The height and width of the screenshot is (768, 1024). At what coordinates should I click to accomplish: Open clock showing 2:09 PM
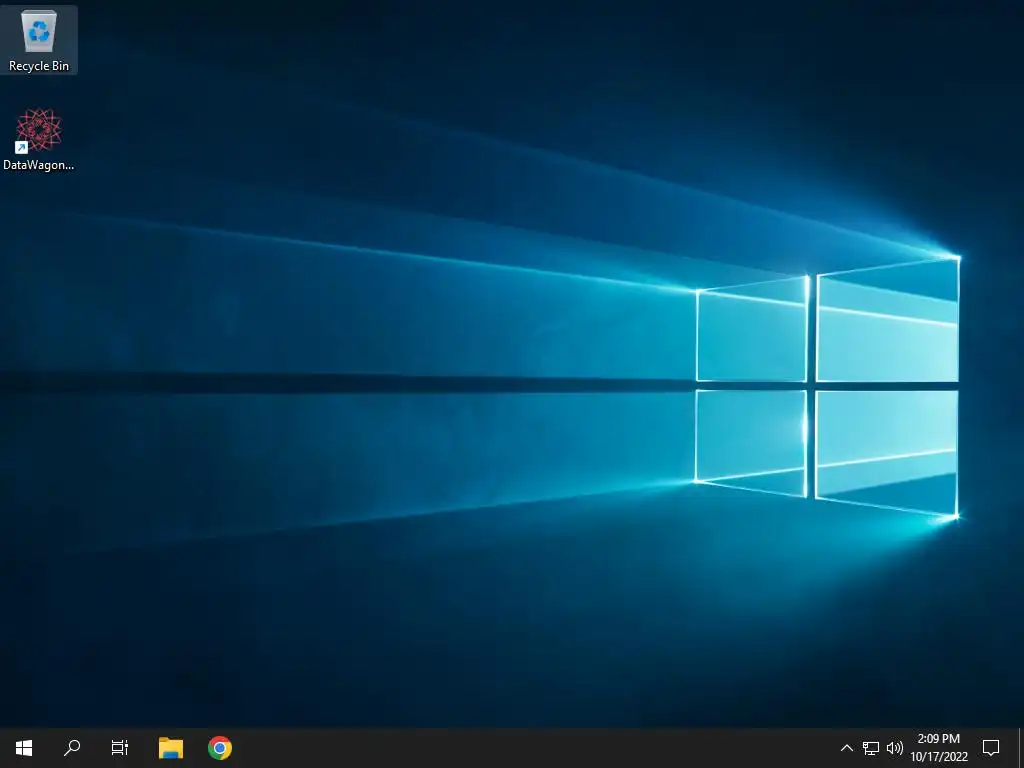[938, 748]
